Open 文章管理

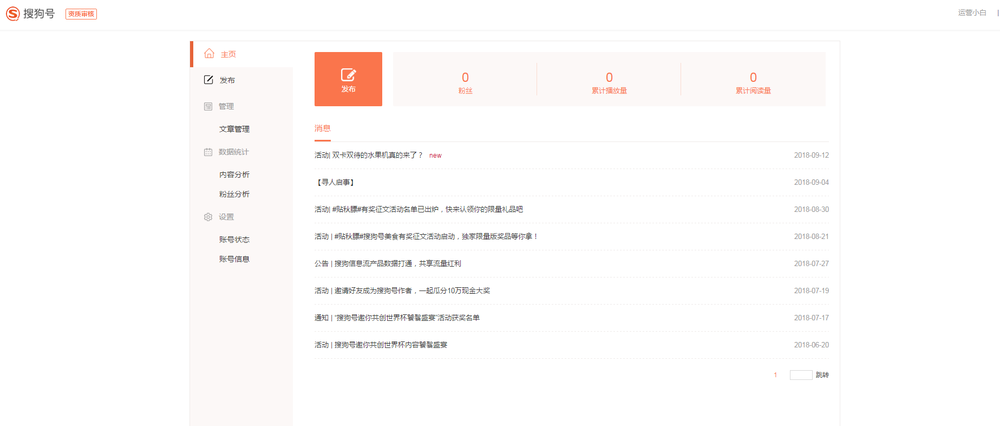pyautogui.click(x=234, y=129)
